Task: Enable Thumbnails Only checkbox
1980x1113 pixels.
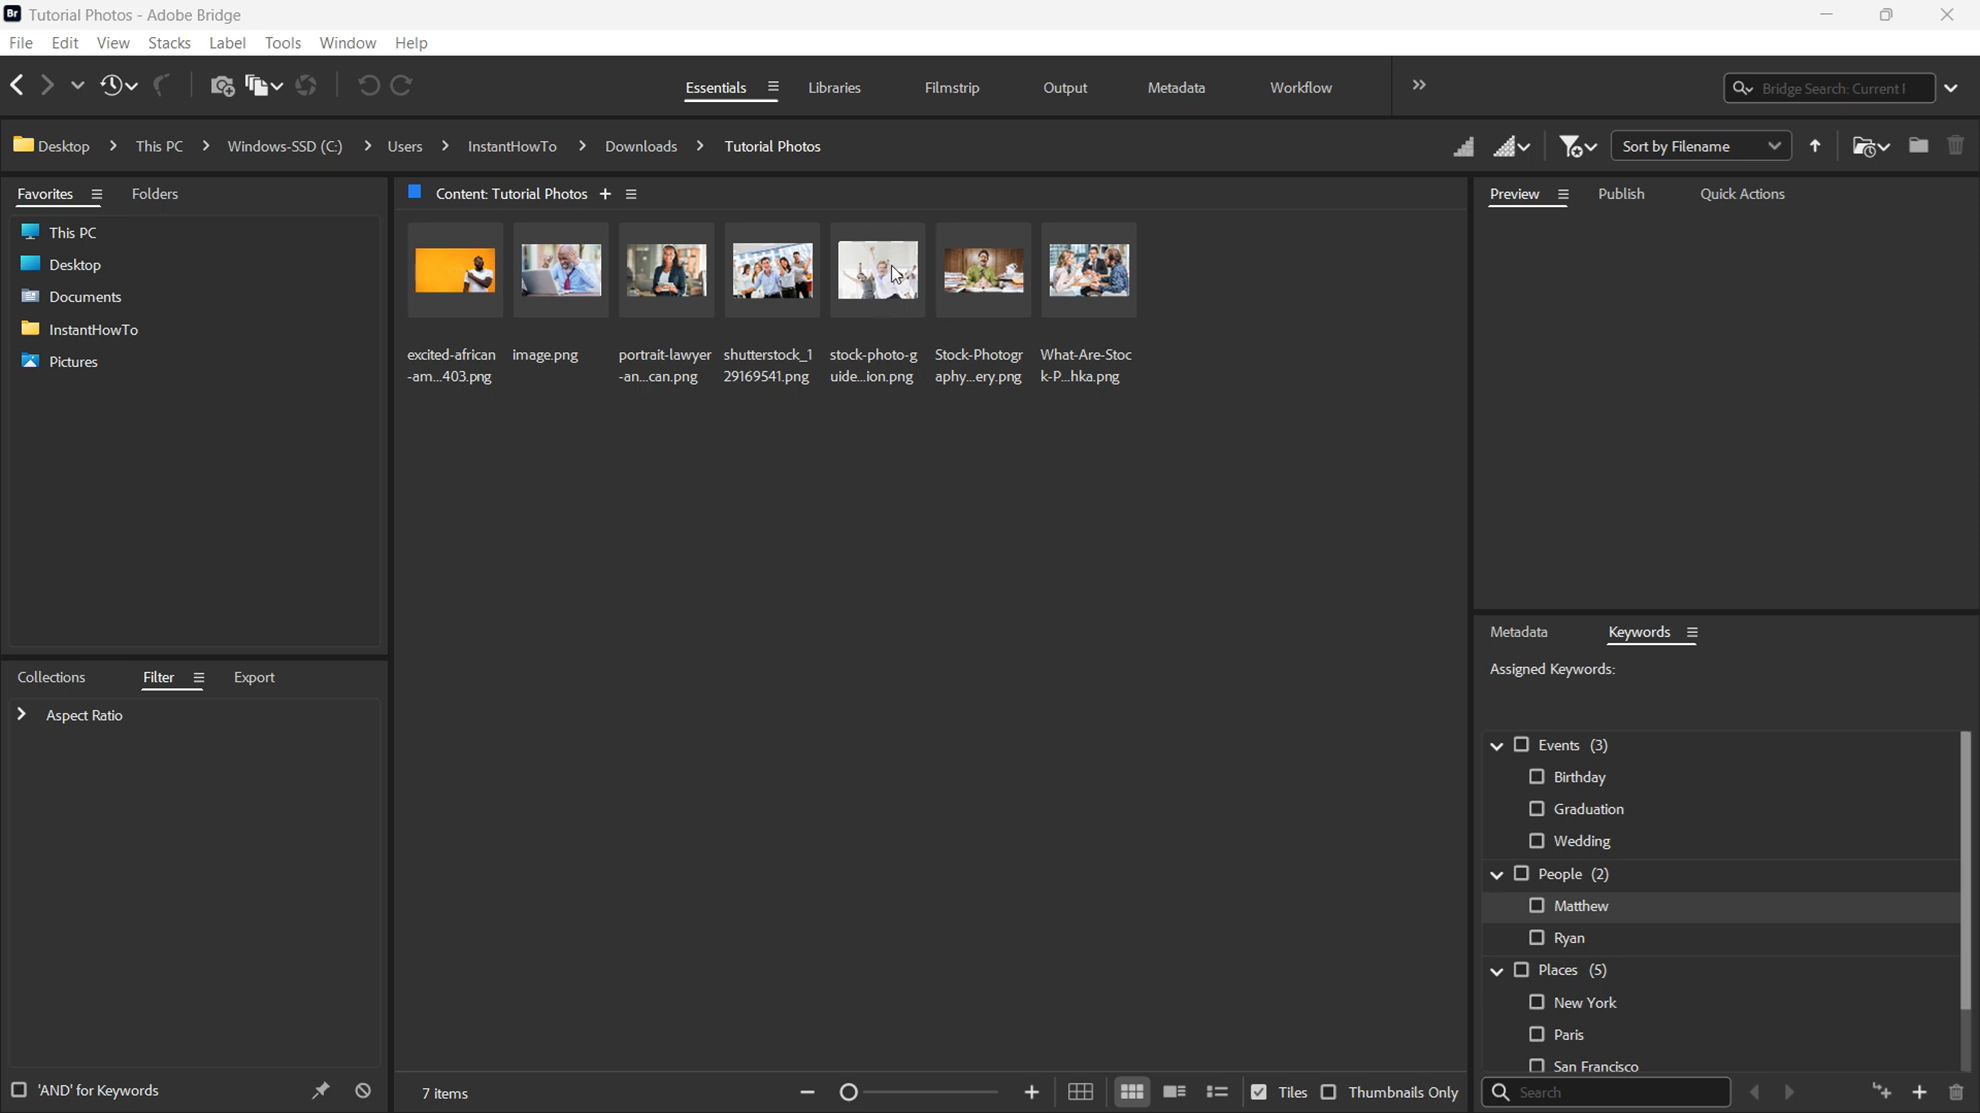Action: [1329, 1092]
